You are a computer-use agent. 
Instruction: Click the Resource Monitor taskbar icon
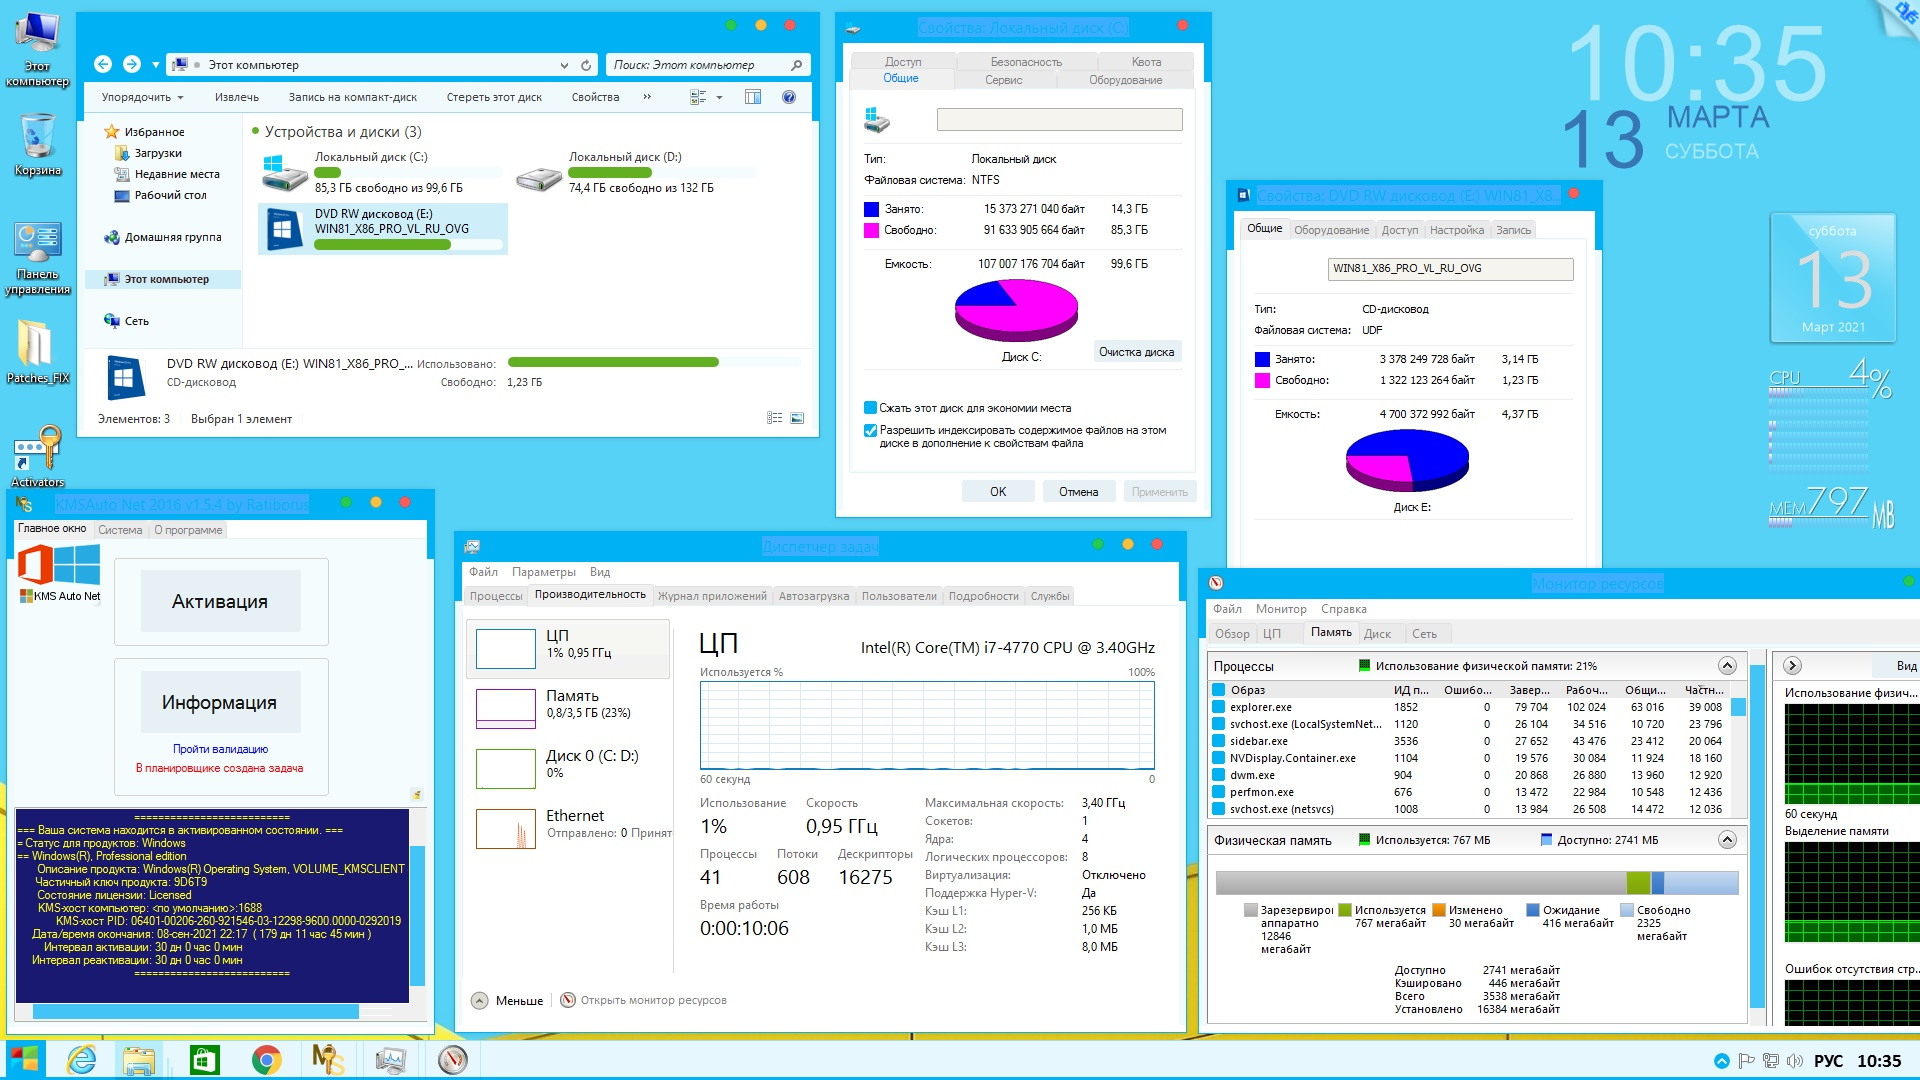pyautogui.click(x=452, y=1059)
